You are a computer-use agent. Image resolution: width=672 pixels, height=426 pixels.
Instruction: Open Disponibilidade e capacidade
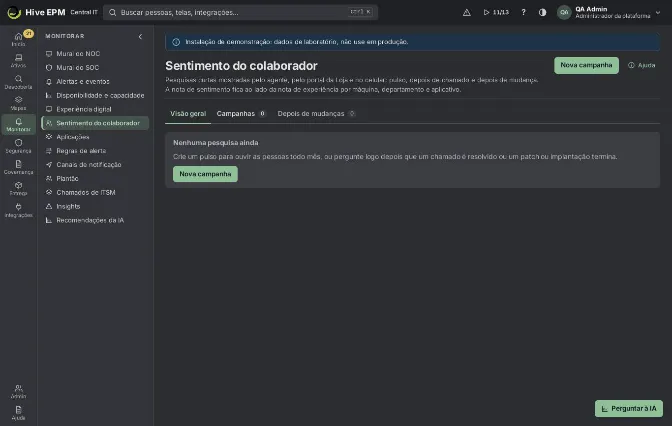(95, 95)
